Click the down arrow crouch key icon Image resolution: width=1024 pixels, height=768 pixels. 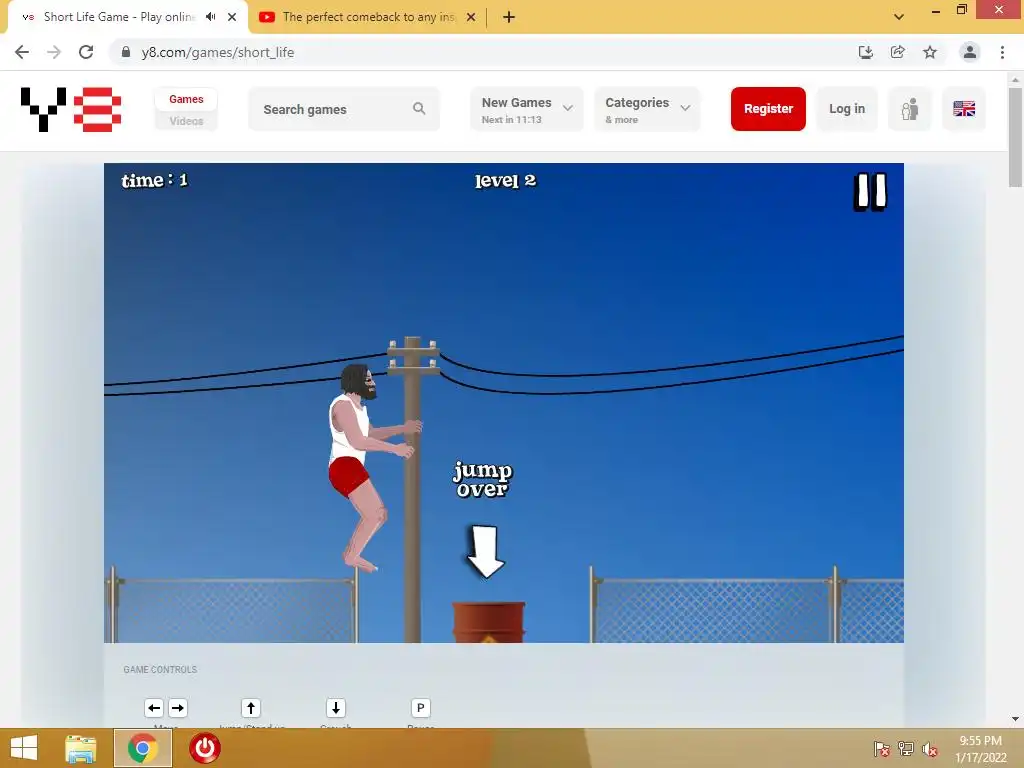coord(336,708)
